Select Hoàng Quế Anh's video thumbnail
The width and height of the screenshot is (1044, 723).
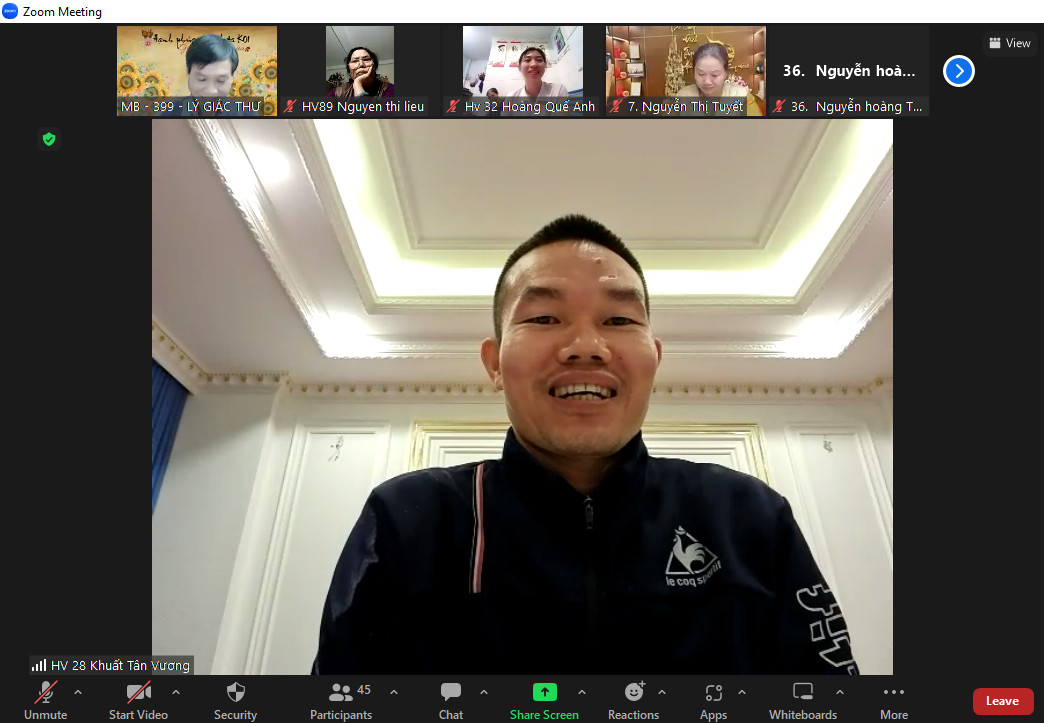click(x=522, y=71)
